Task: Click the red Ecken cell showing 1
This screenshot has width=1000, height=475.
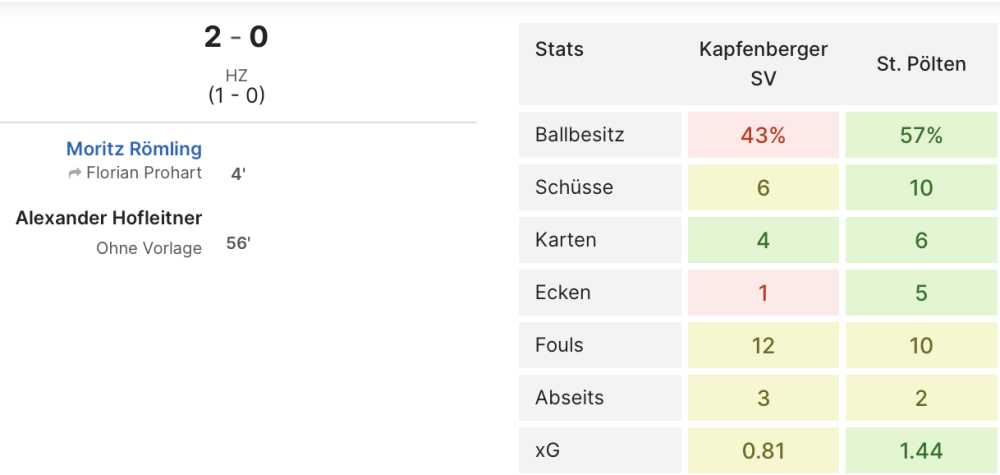Action: point(763,293)
